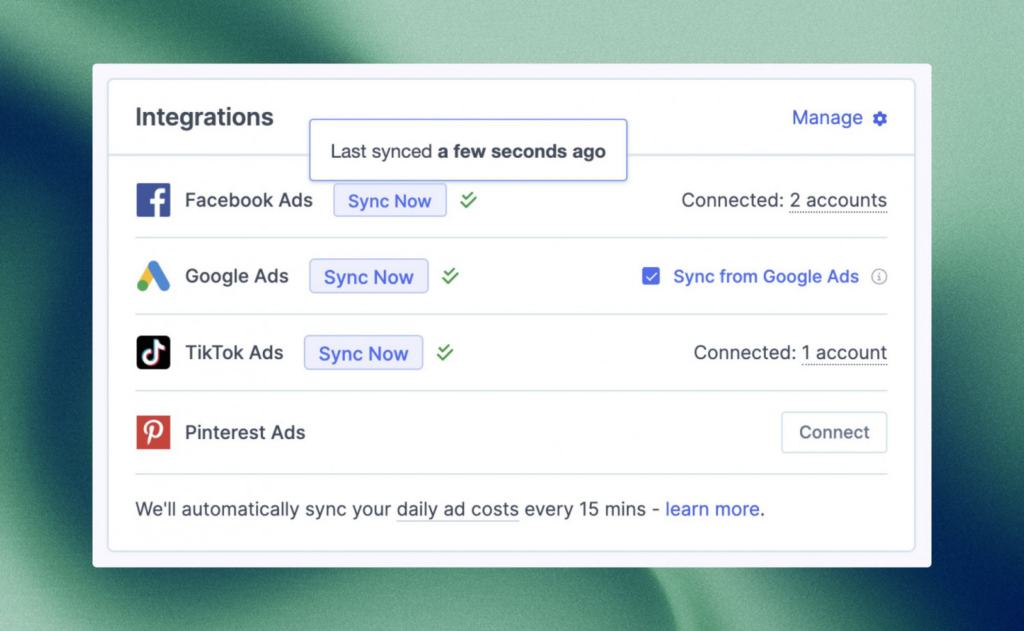Click the Sync from Google Ads label
This screenshot has height=631, width=1024.
point(766,277)
